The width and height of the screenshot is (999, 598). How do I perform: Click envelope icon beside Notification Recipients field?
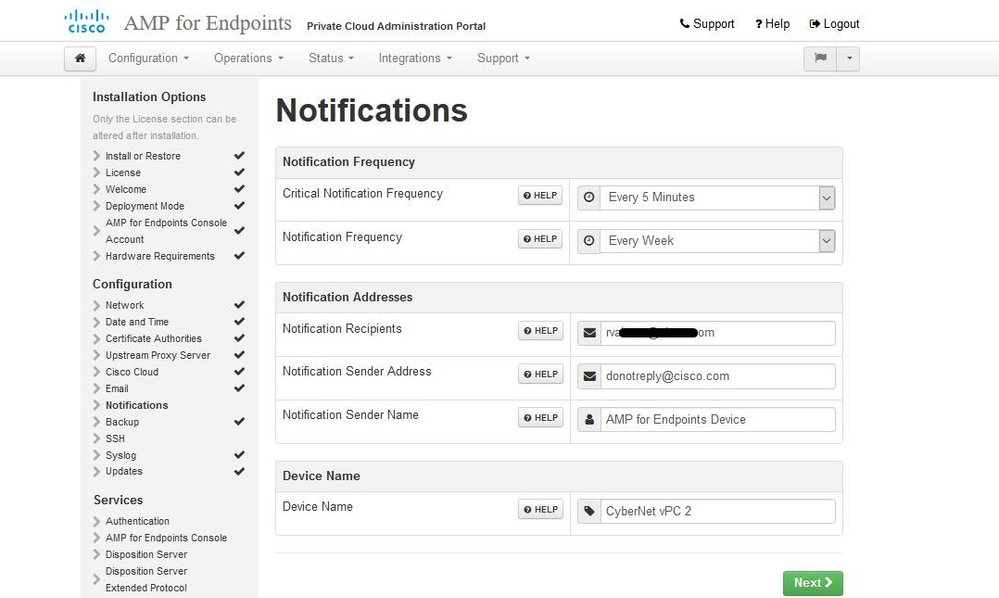(589, 332)
